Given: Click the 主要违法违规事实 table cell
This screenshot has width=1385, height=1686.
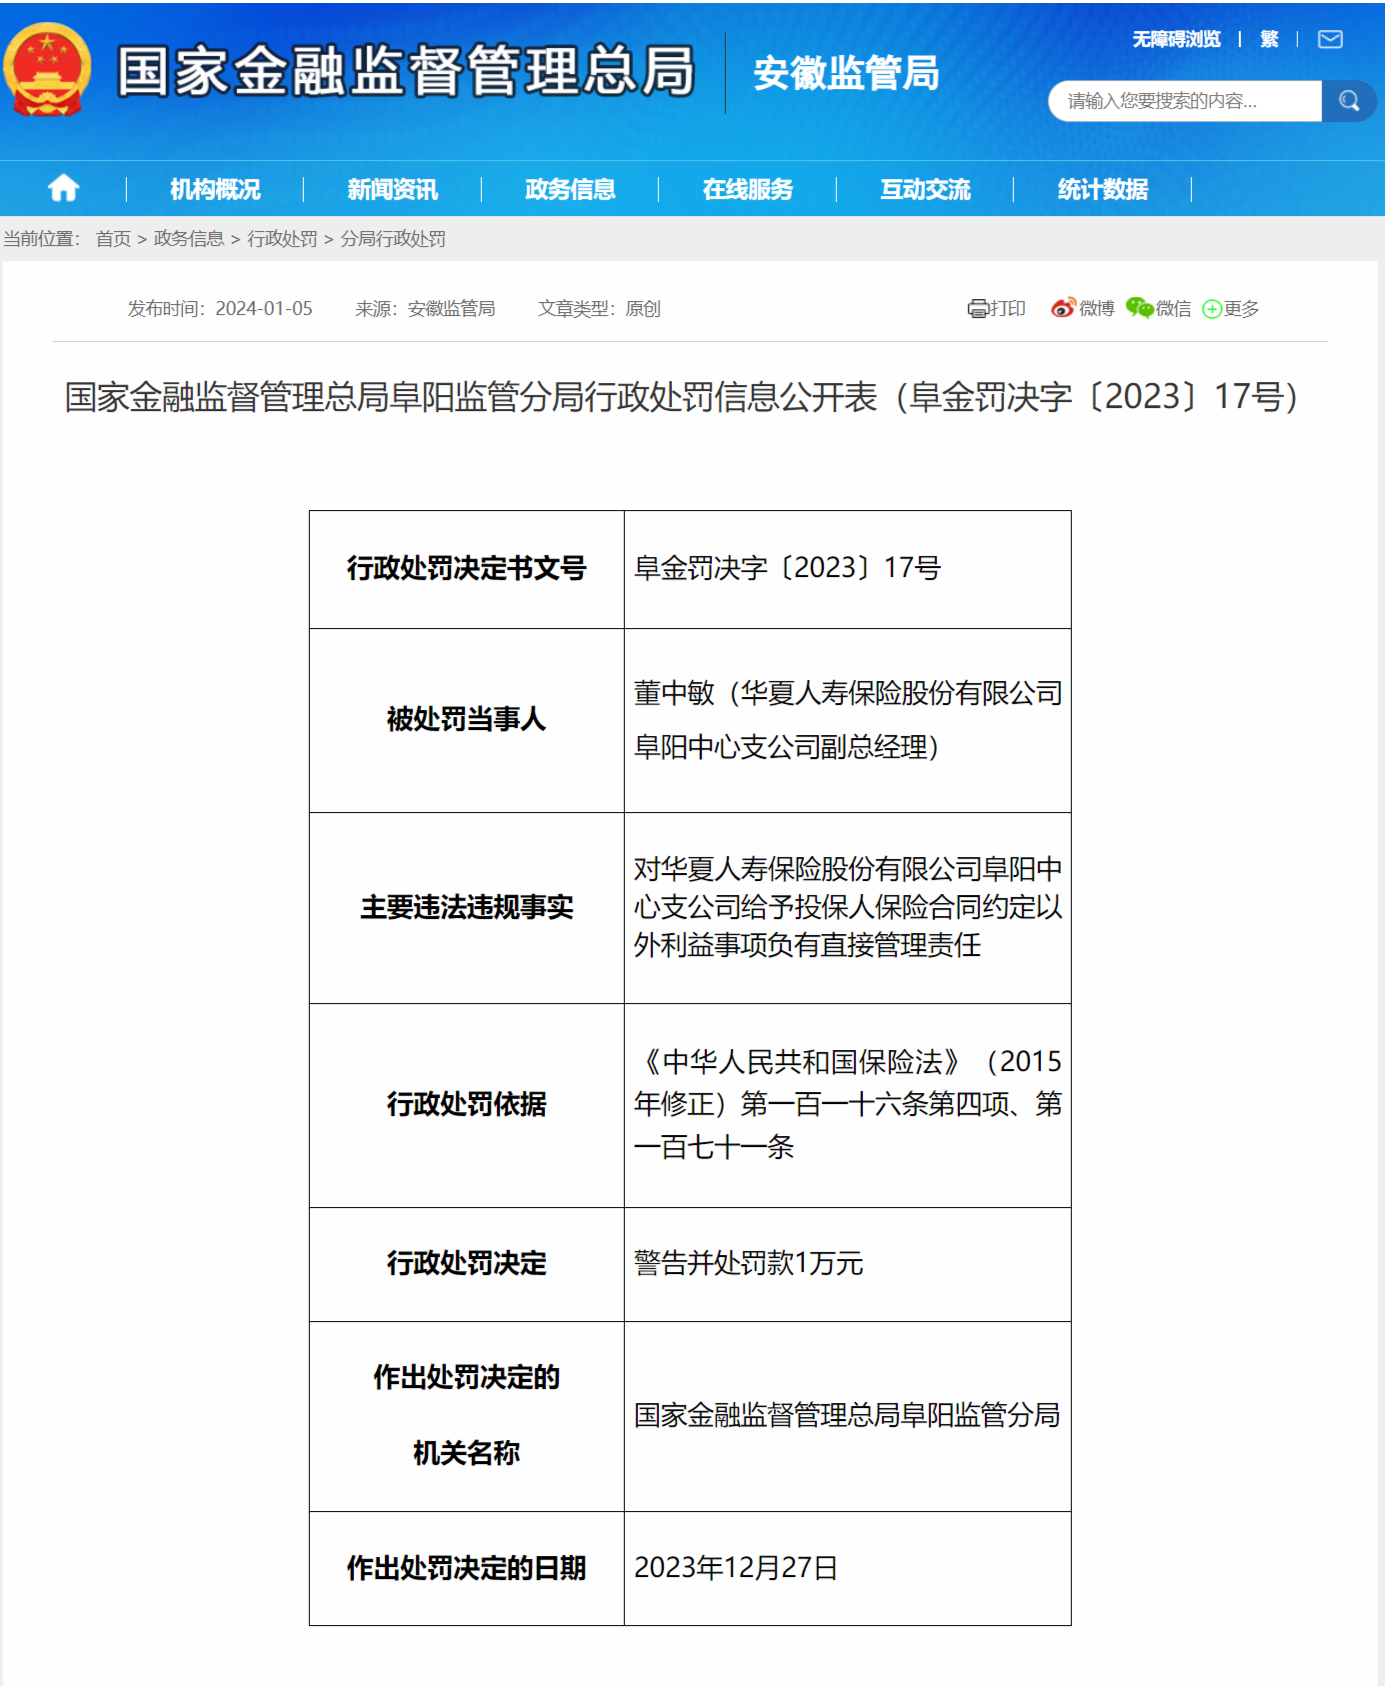Looking at the screenshot, I should tap(467, 908).
